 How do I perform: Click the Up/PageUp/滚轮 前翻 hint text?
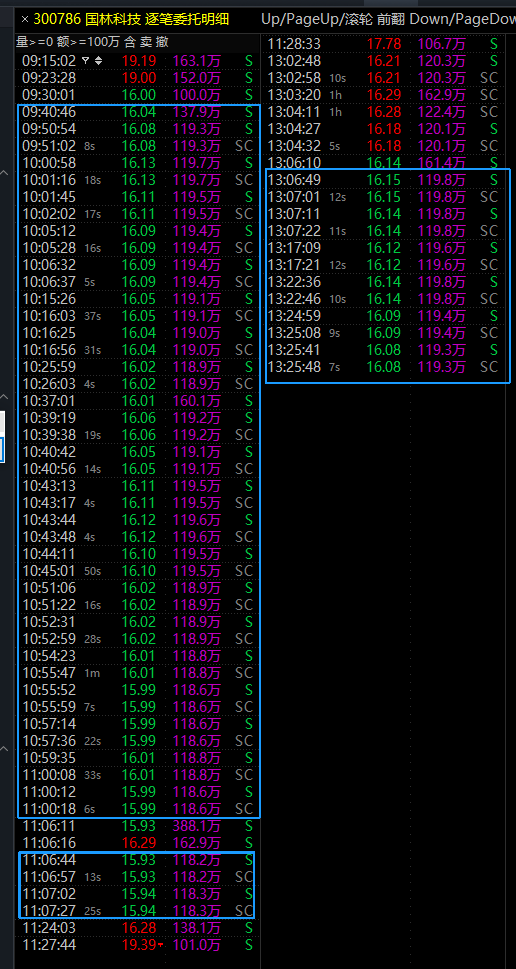coord(333,19)
